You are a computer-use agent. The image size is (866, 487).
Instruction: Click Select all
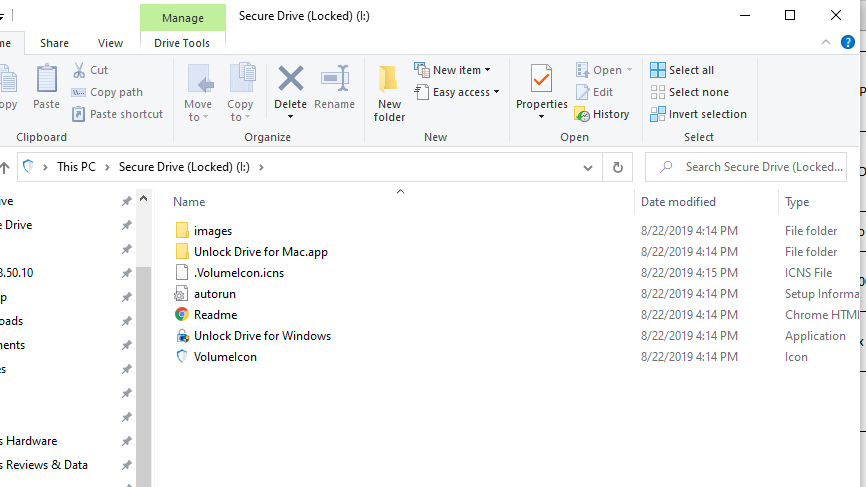tap(682, 70)
